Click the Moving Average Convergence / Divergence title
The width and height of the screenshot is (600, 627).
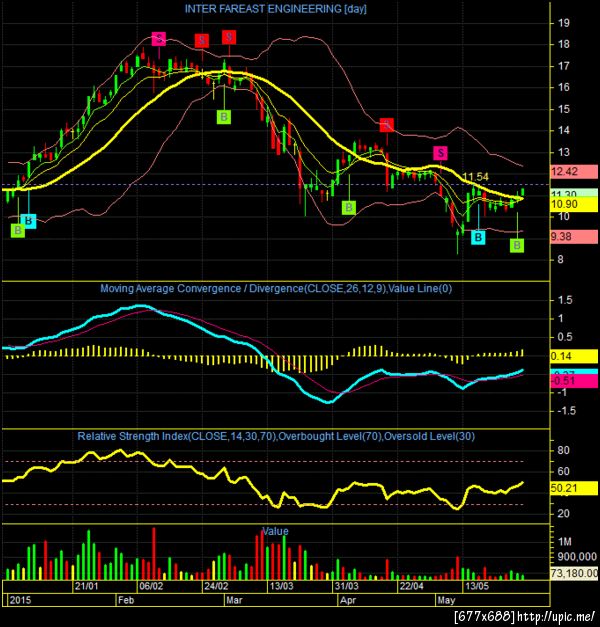tap(276, 289)
